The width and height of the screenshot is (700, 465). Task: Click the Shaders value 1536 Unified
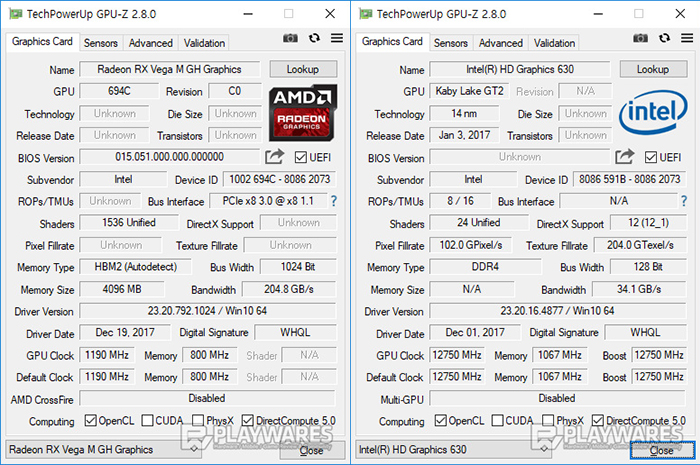coord(129,223)
